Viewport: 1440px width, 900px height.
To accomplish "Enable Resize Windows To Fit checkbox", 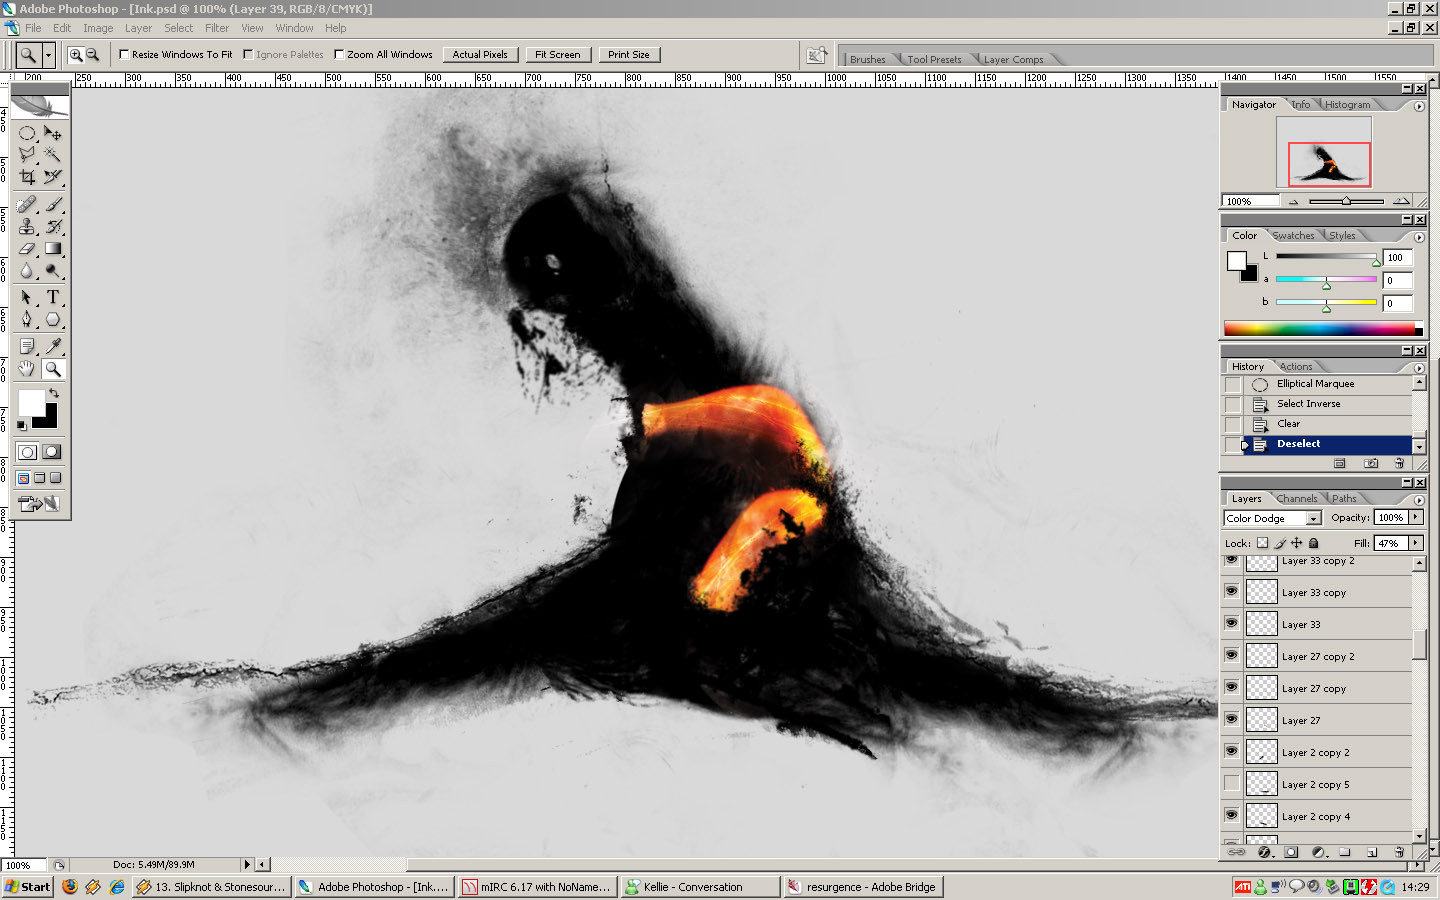I will coord(124,55).
